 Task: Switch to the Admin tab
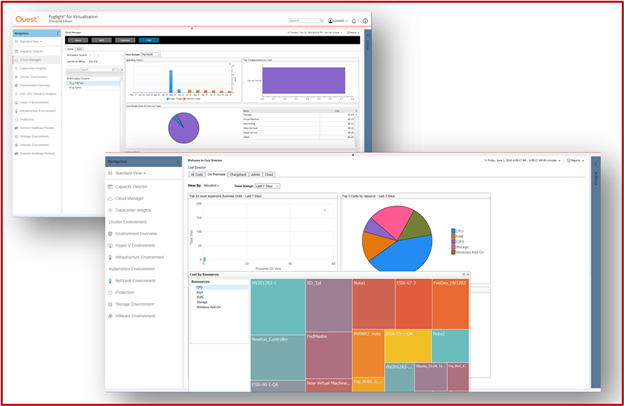click(255, 175)
